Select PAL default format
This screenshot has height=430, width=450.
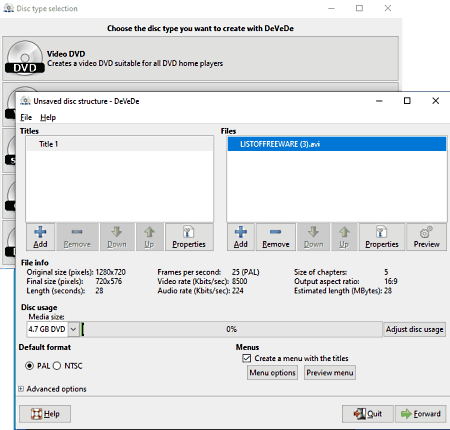point(29,366)
